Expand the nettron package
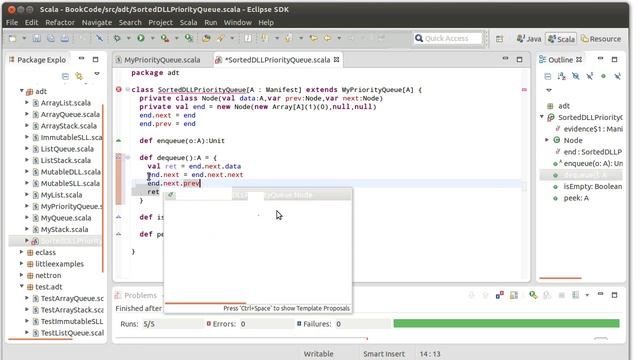Screen dimensions: 640x360 coord(22,275)
